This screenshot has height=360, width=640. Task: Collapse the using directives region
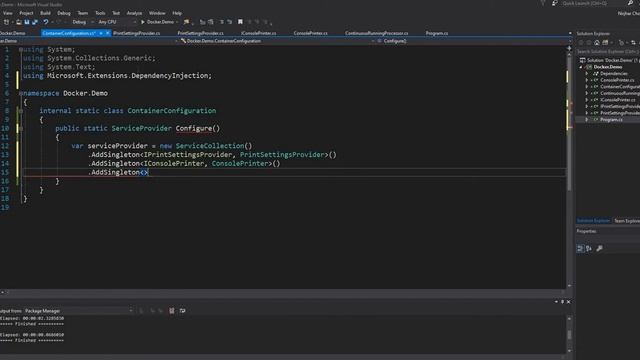point(20,49)
